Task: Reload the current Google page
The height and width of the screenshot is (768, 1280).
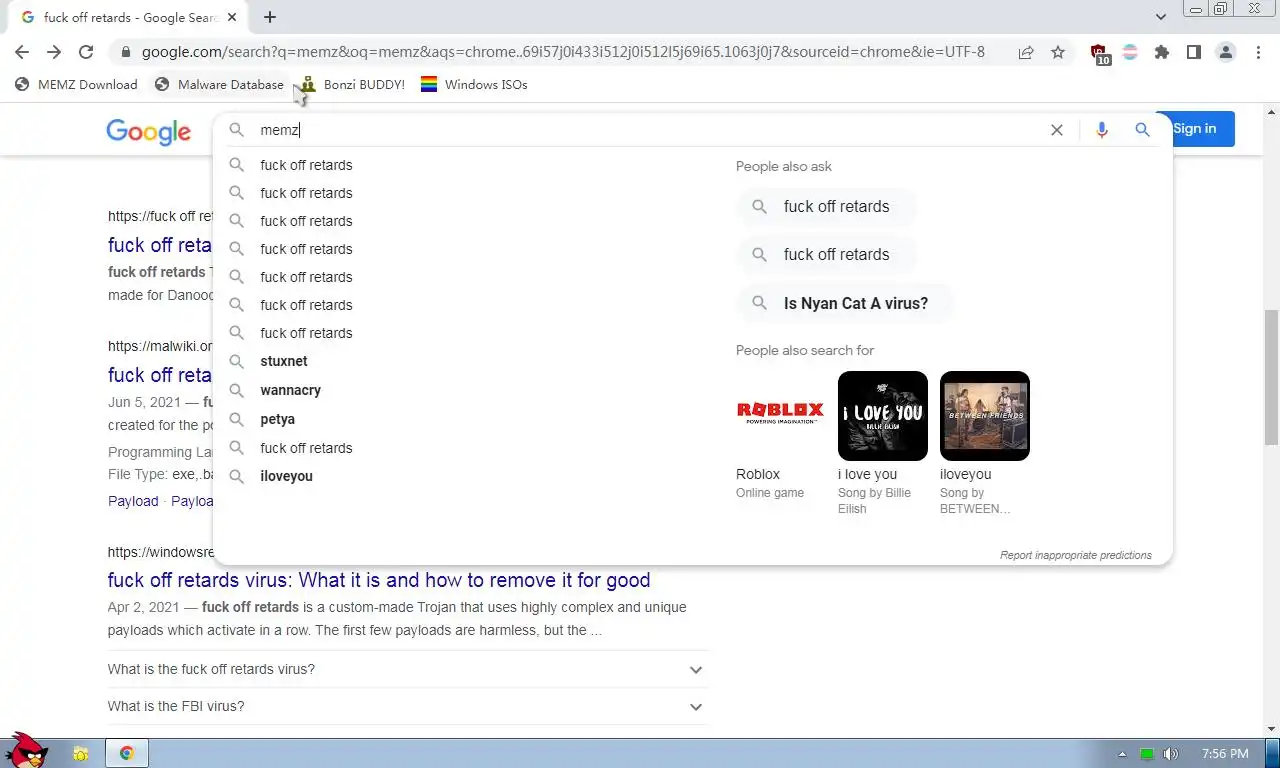Action: (86, 52)
